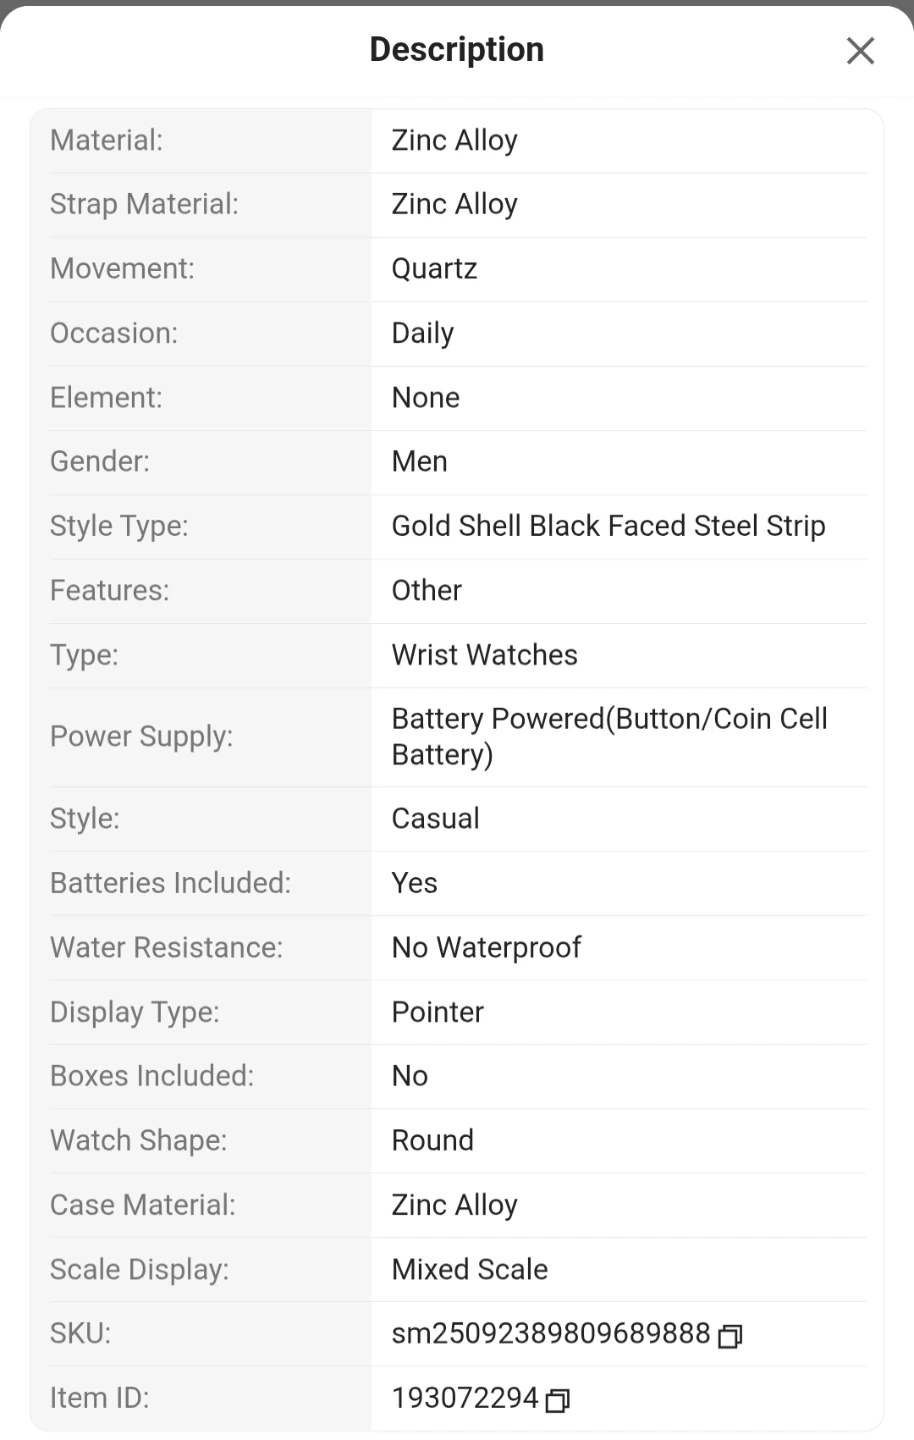This screenshot has height=1440, width=914.
Task: Tap the Mixed Scale value
Action: pos(469,1269)
